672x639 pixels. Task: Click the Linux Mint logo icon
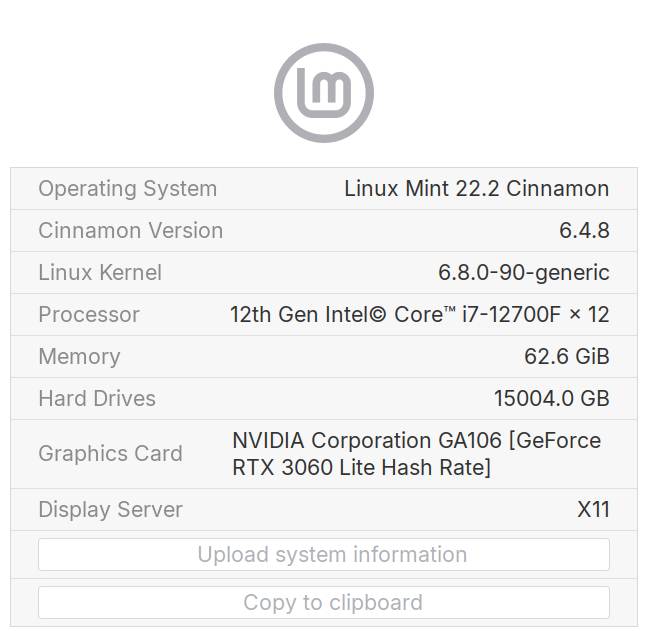point(324,93)
